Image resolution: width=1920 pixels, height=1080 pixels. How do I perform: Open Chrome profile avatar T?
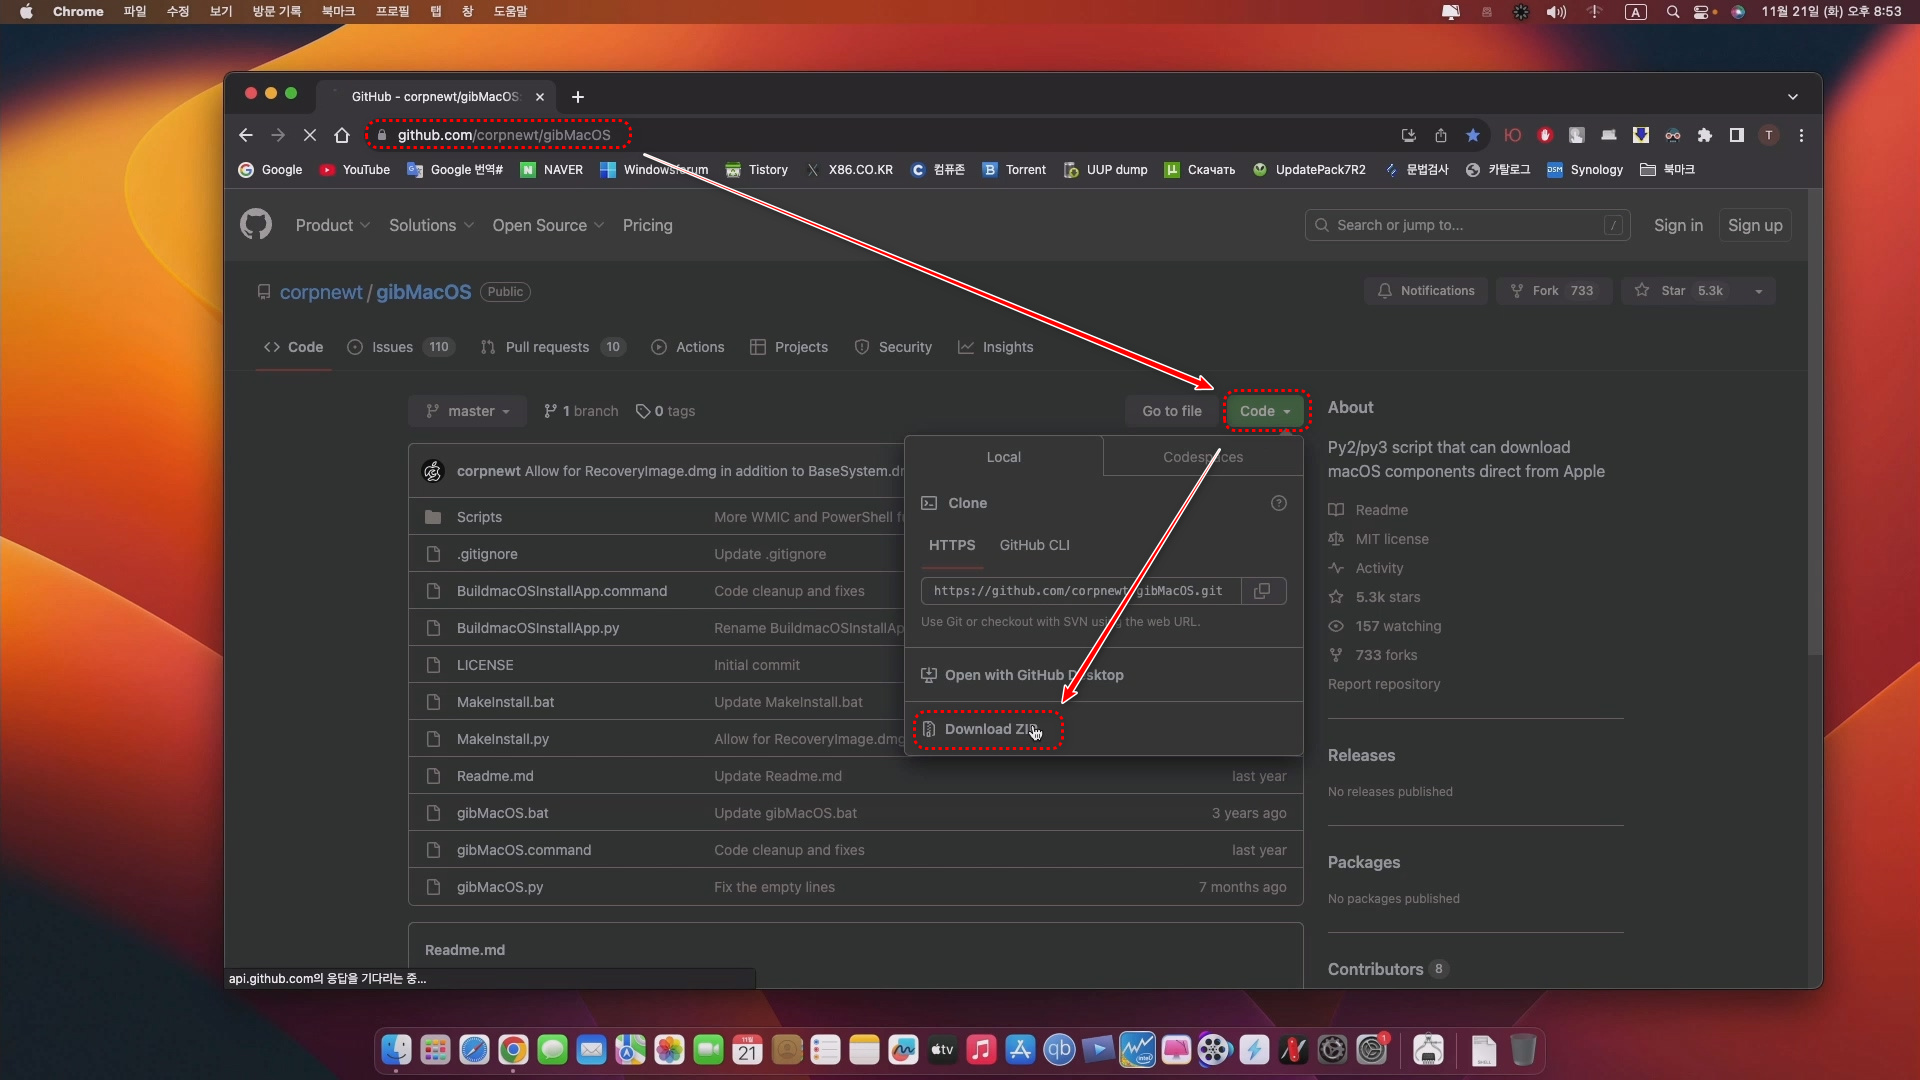coord(1769,135)
